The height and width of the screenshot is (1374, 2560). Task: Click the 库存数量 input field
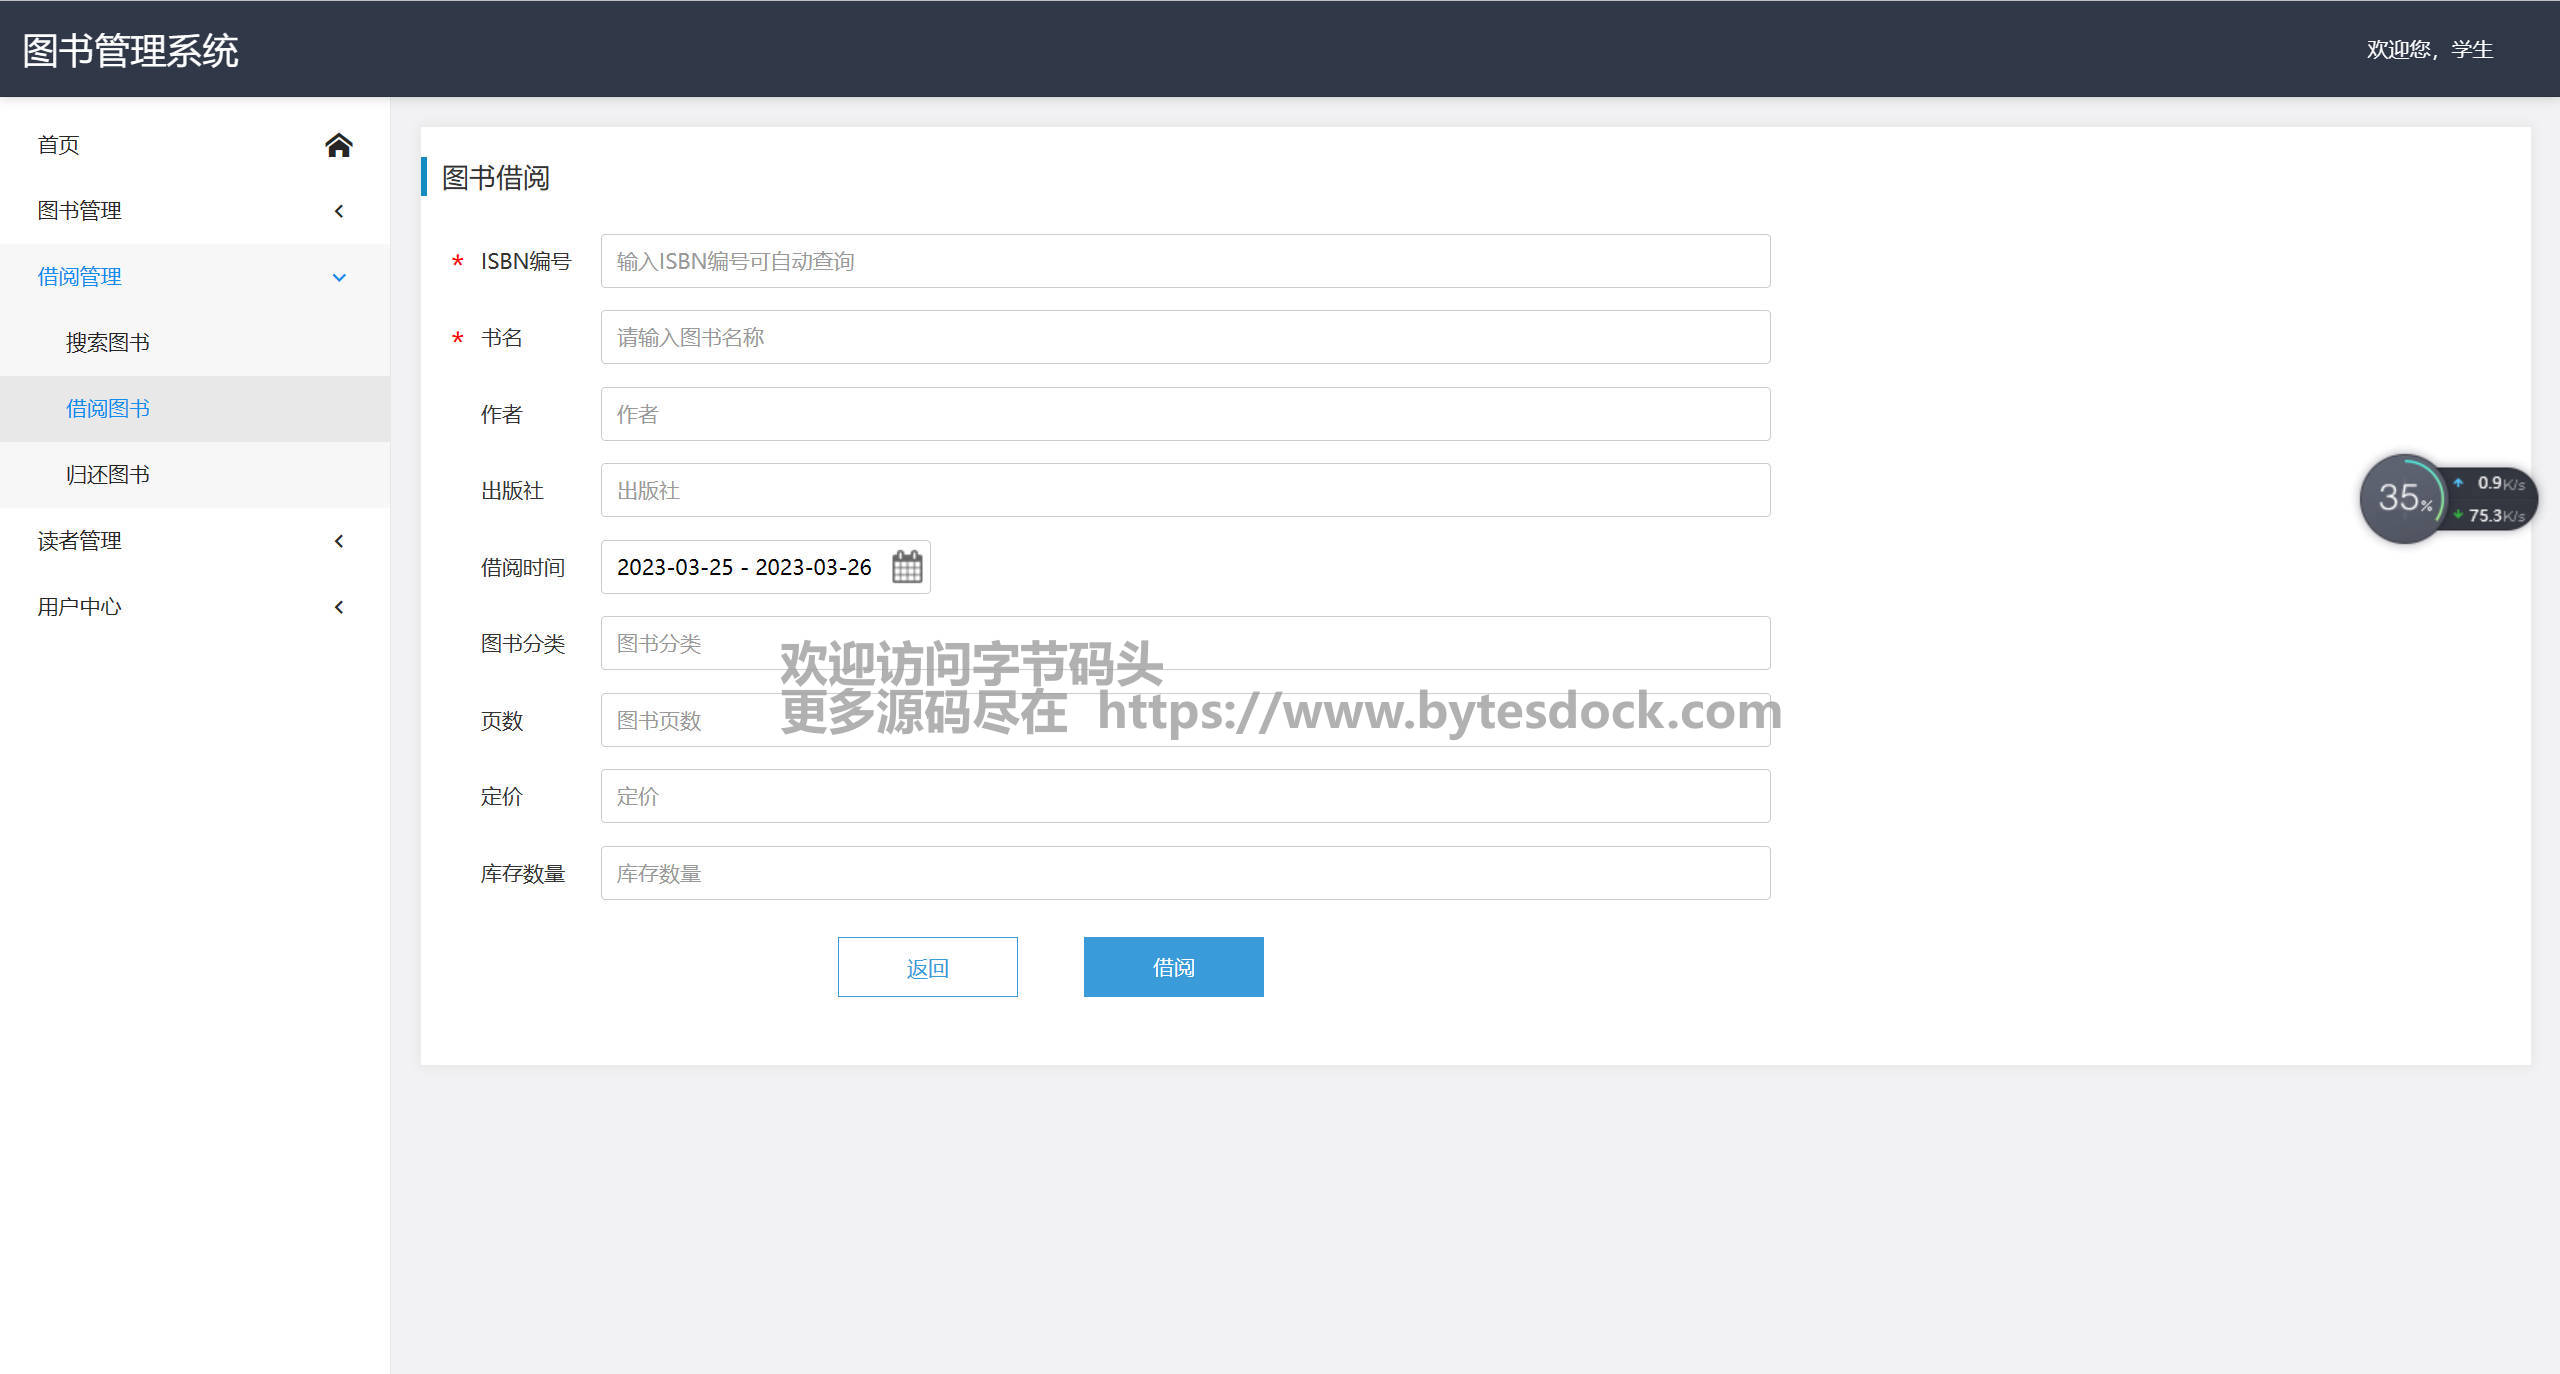1185,874
